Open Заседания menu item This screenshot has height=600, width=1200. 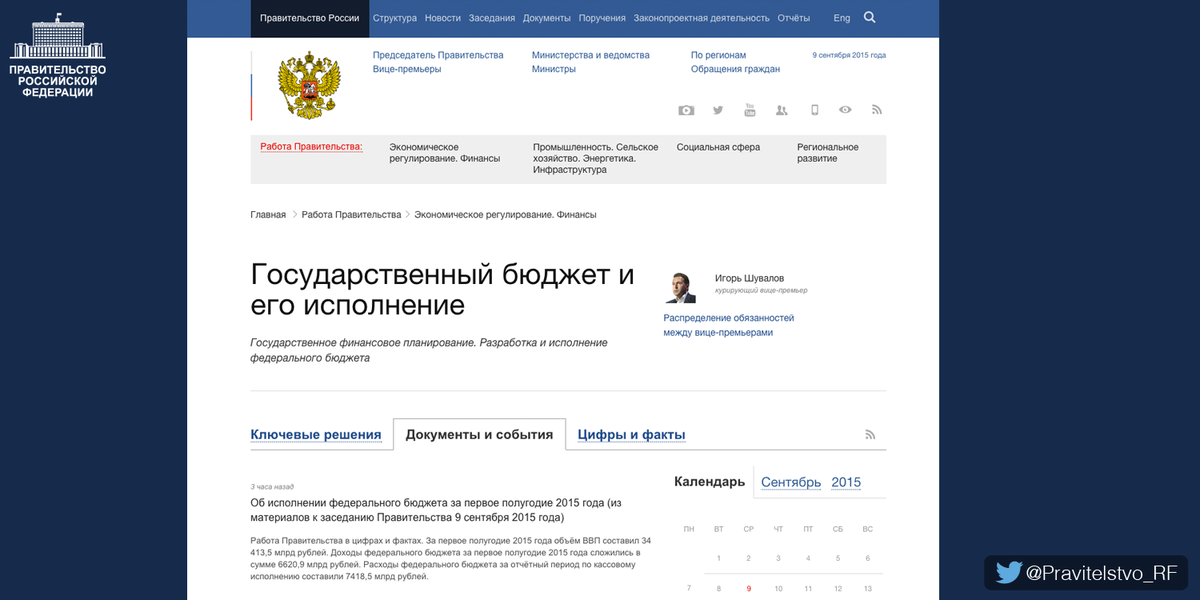click(x=492, y=18)
